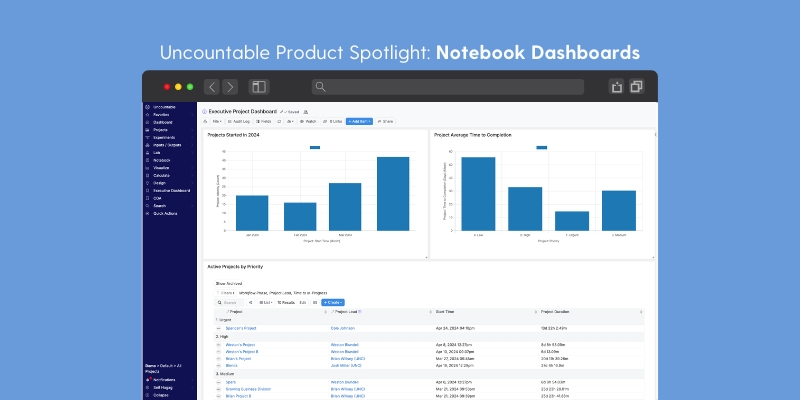Click the browser forward arrow button
The width and height of the screenshot is (800, 400).
tap(230, 87)
